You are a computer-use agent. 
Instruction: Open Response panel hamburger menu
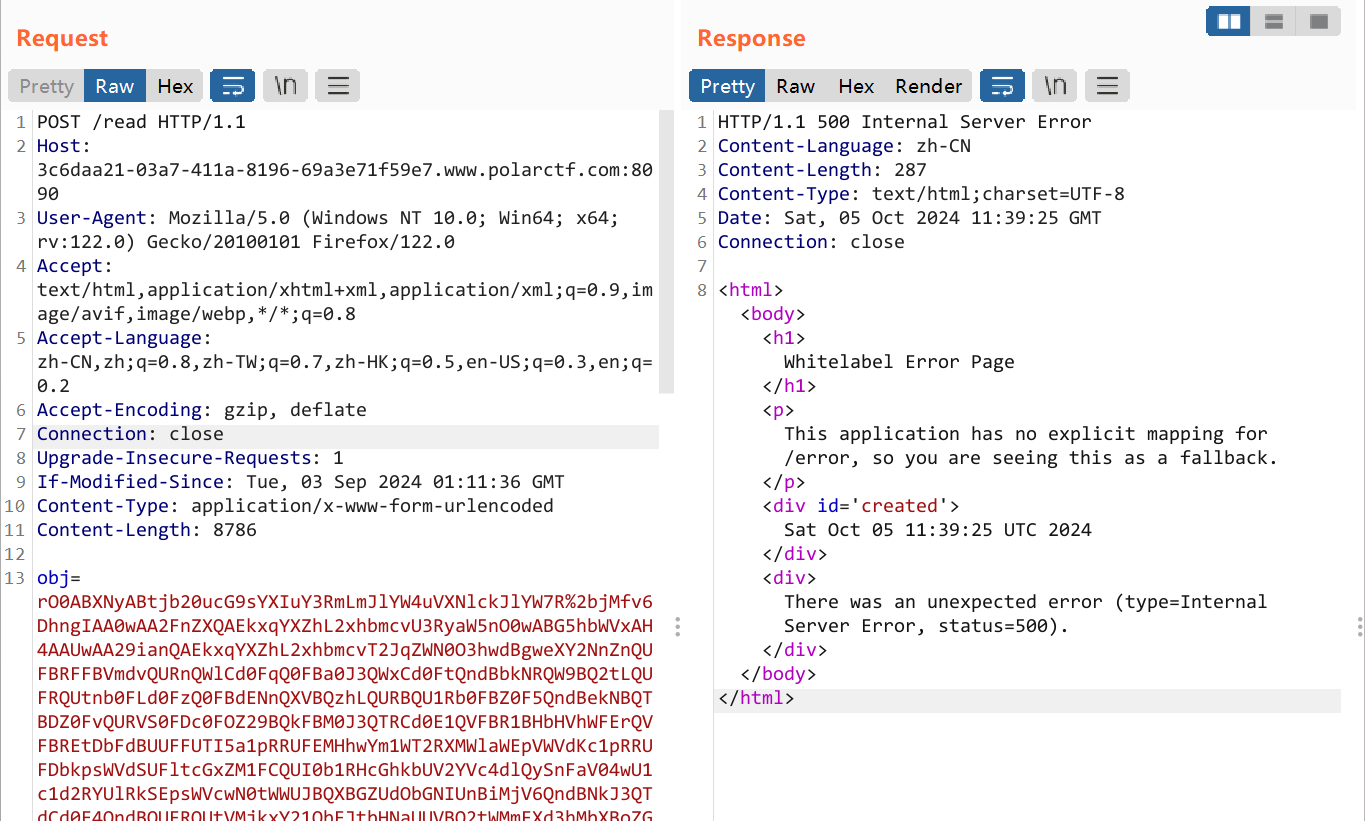click(x=1107, y=86)
